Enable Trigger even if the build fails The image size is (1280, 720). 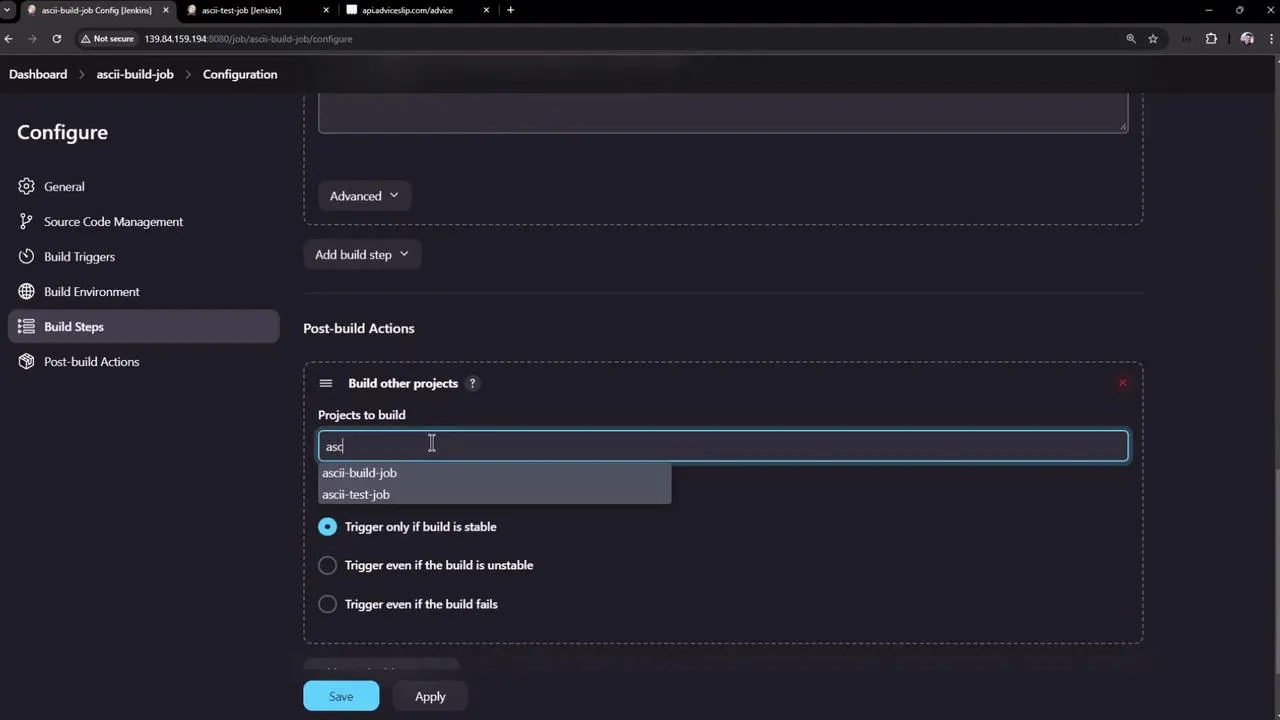coord(327,604)
